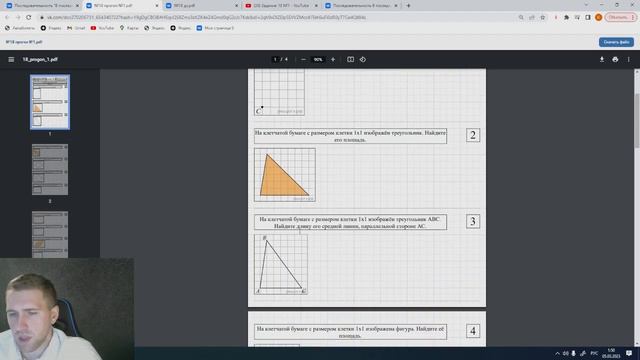The height and width of the screenshot is (360, 640).
Task: Open the browser side panel icon
Action: [588, 18]
